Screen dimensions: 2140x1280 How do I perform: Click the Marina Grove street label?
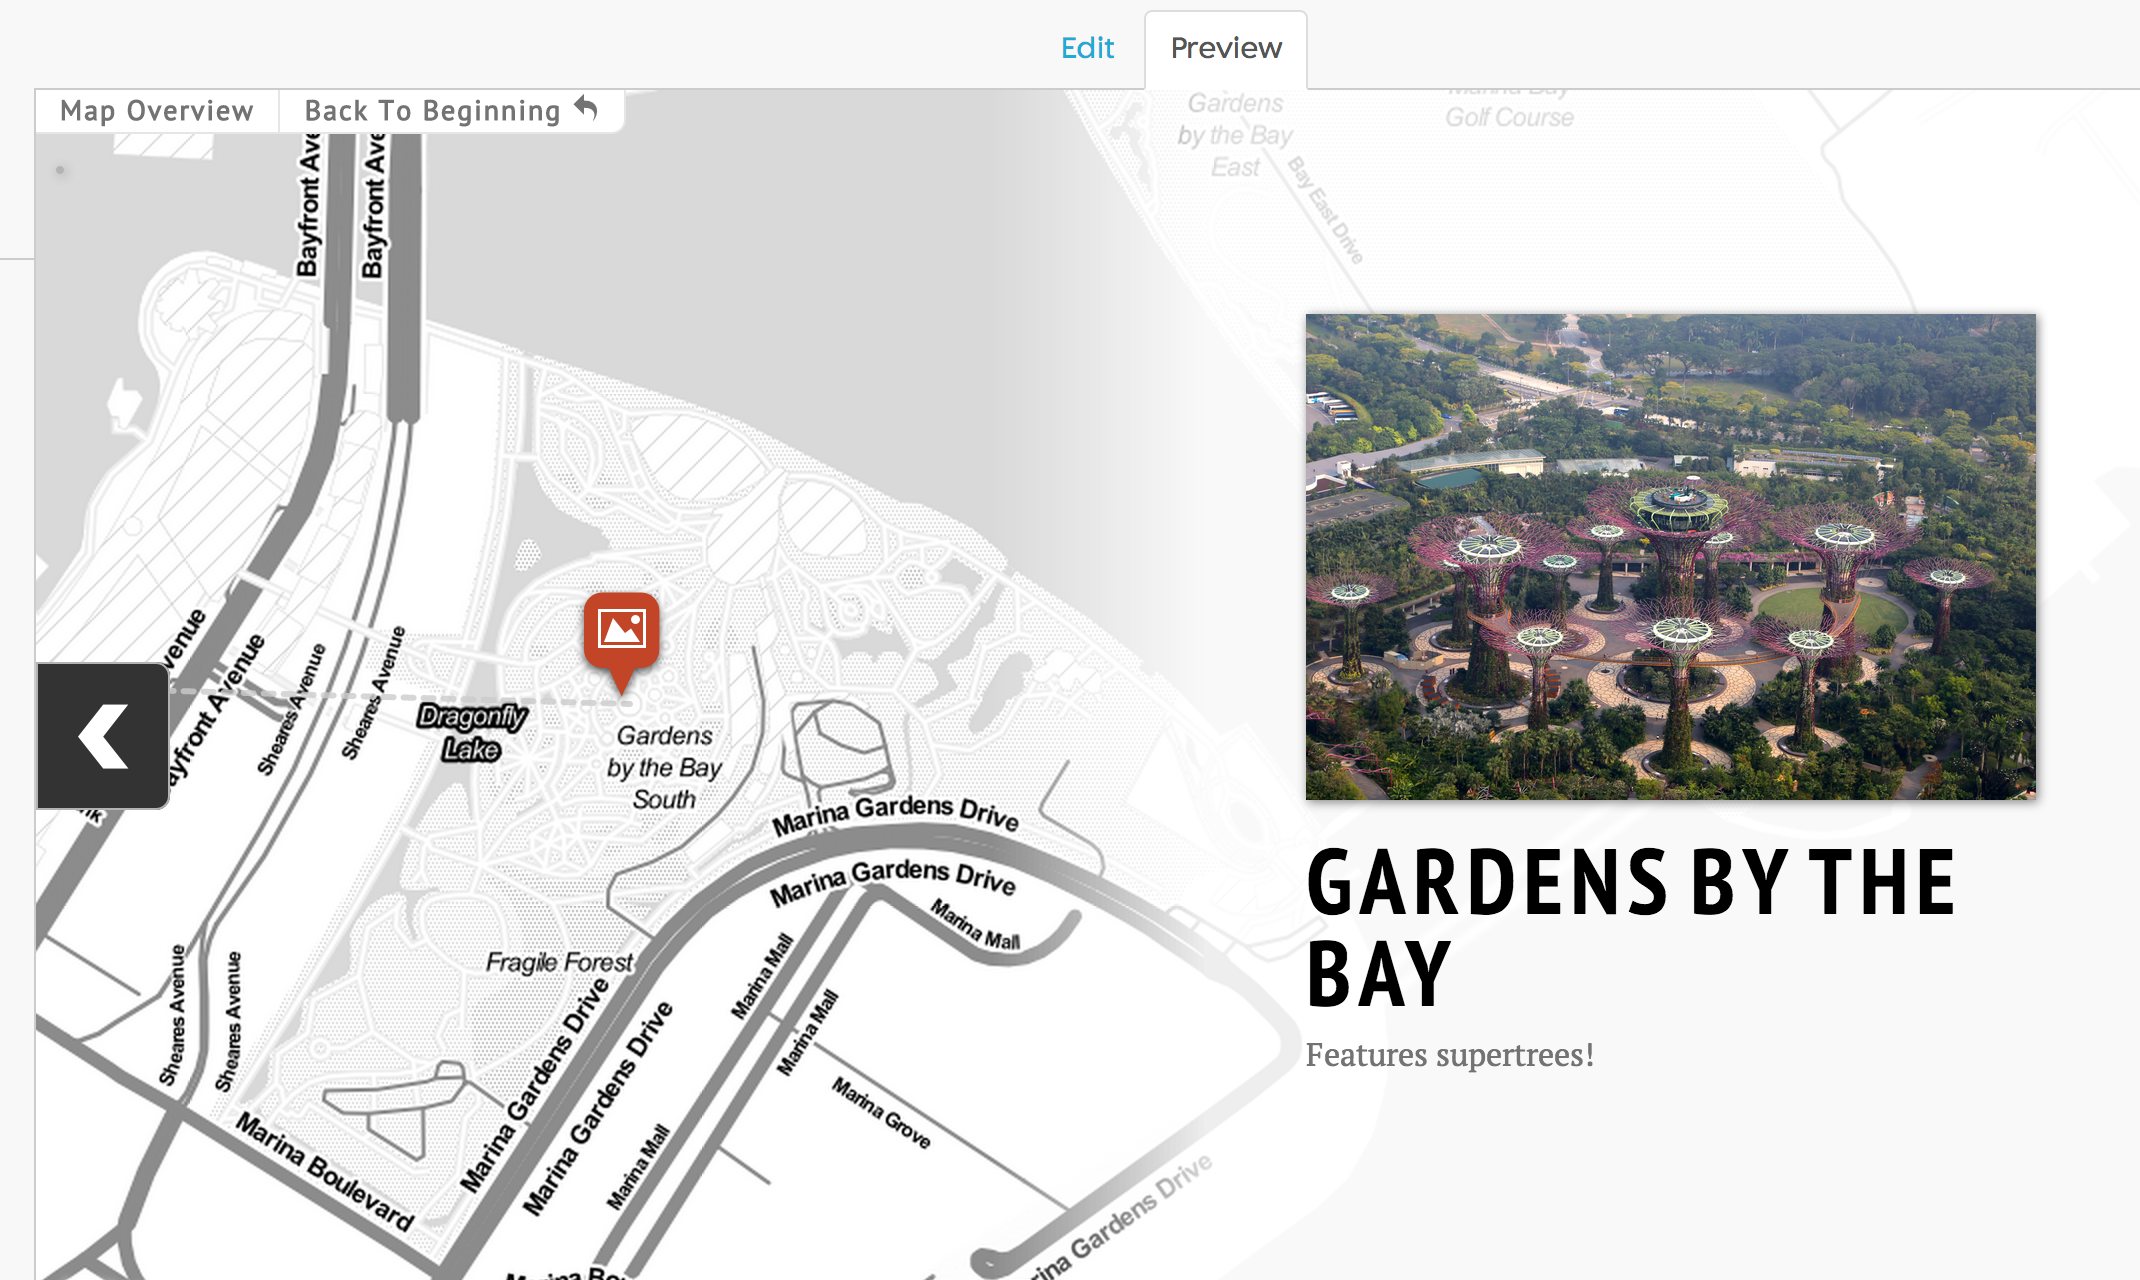pyautogui.click(x=881, y=1113)
